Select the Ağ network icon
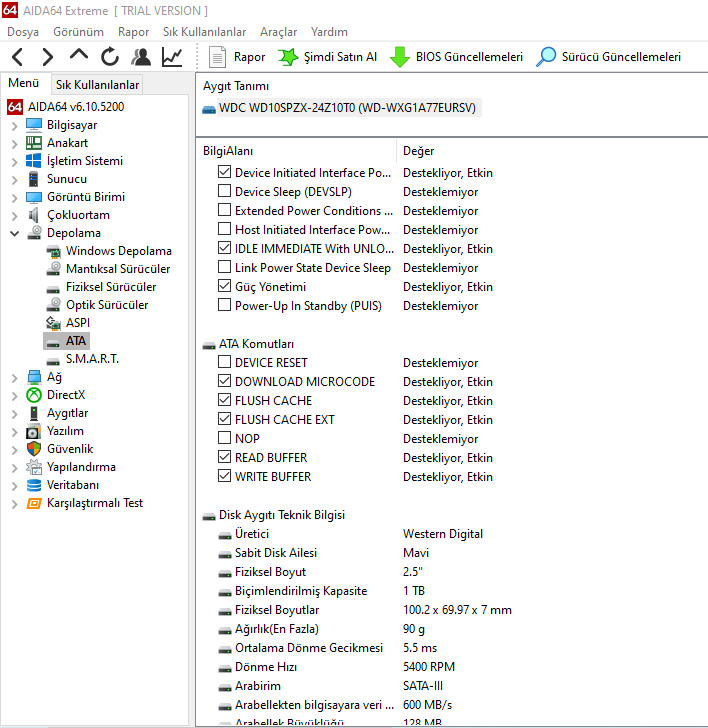708x728 pixels. point(34,377)
